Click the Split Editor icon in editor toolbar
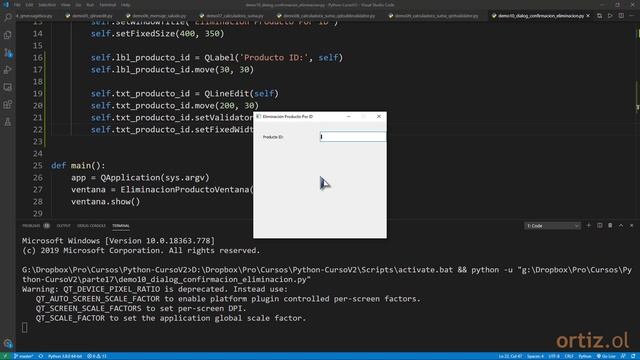 point(621,16)
